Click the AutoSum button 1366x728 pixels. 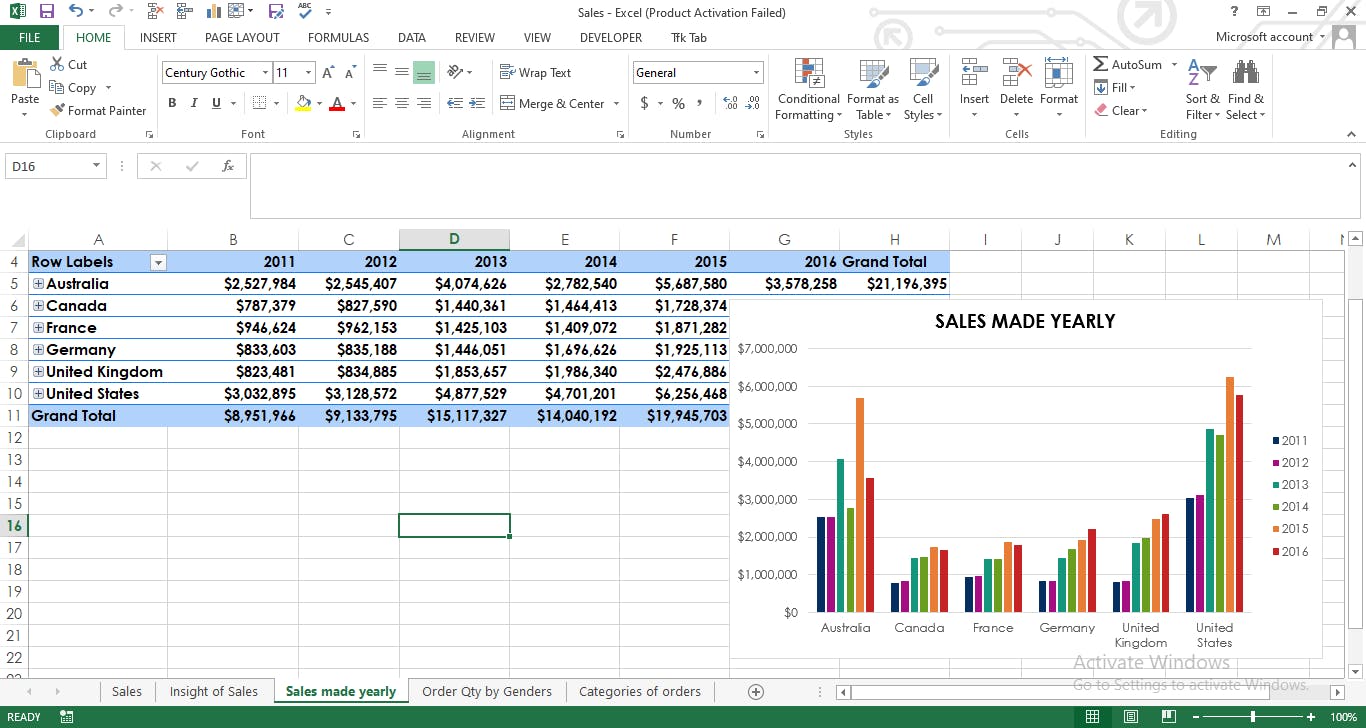pos(1129,65)
